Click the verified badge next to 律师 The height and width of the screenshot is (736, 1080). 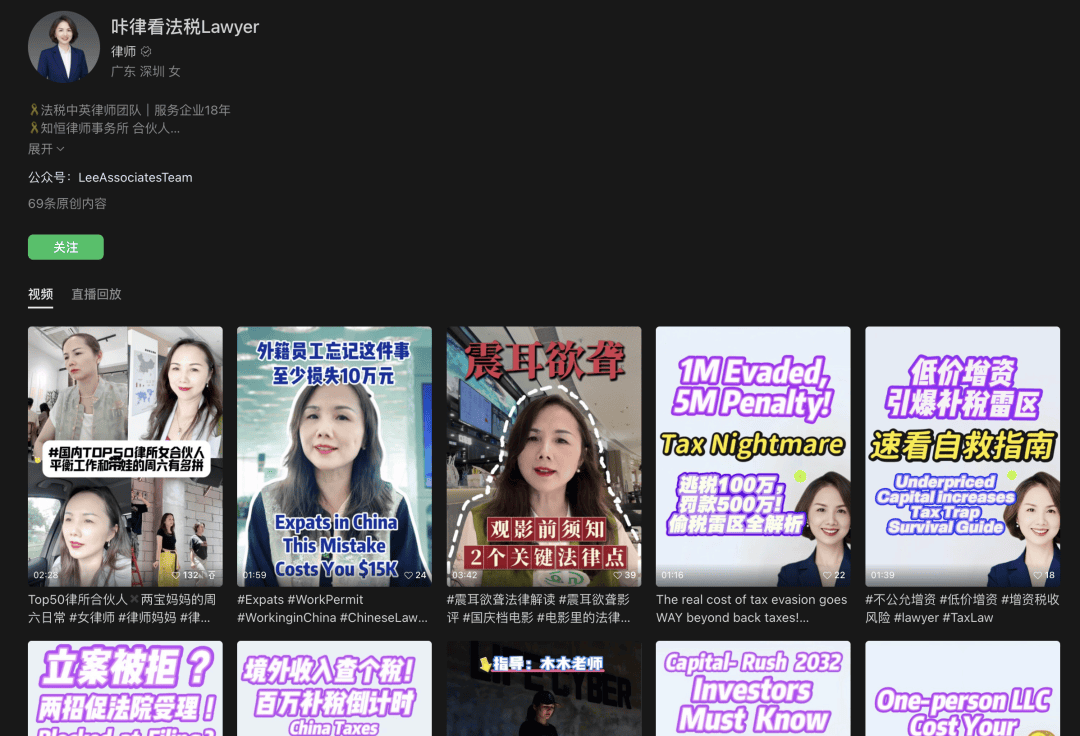[146, 52]
